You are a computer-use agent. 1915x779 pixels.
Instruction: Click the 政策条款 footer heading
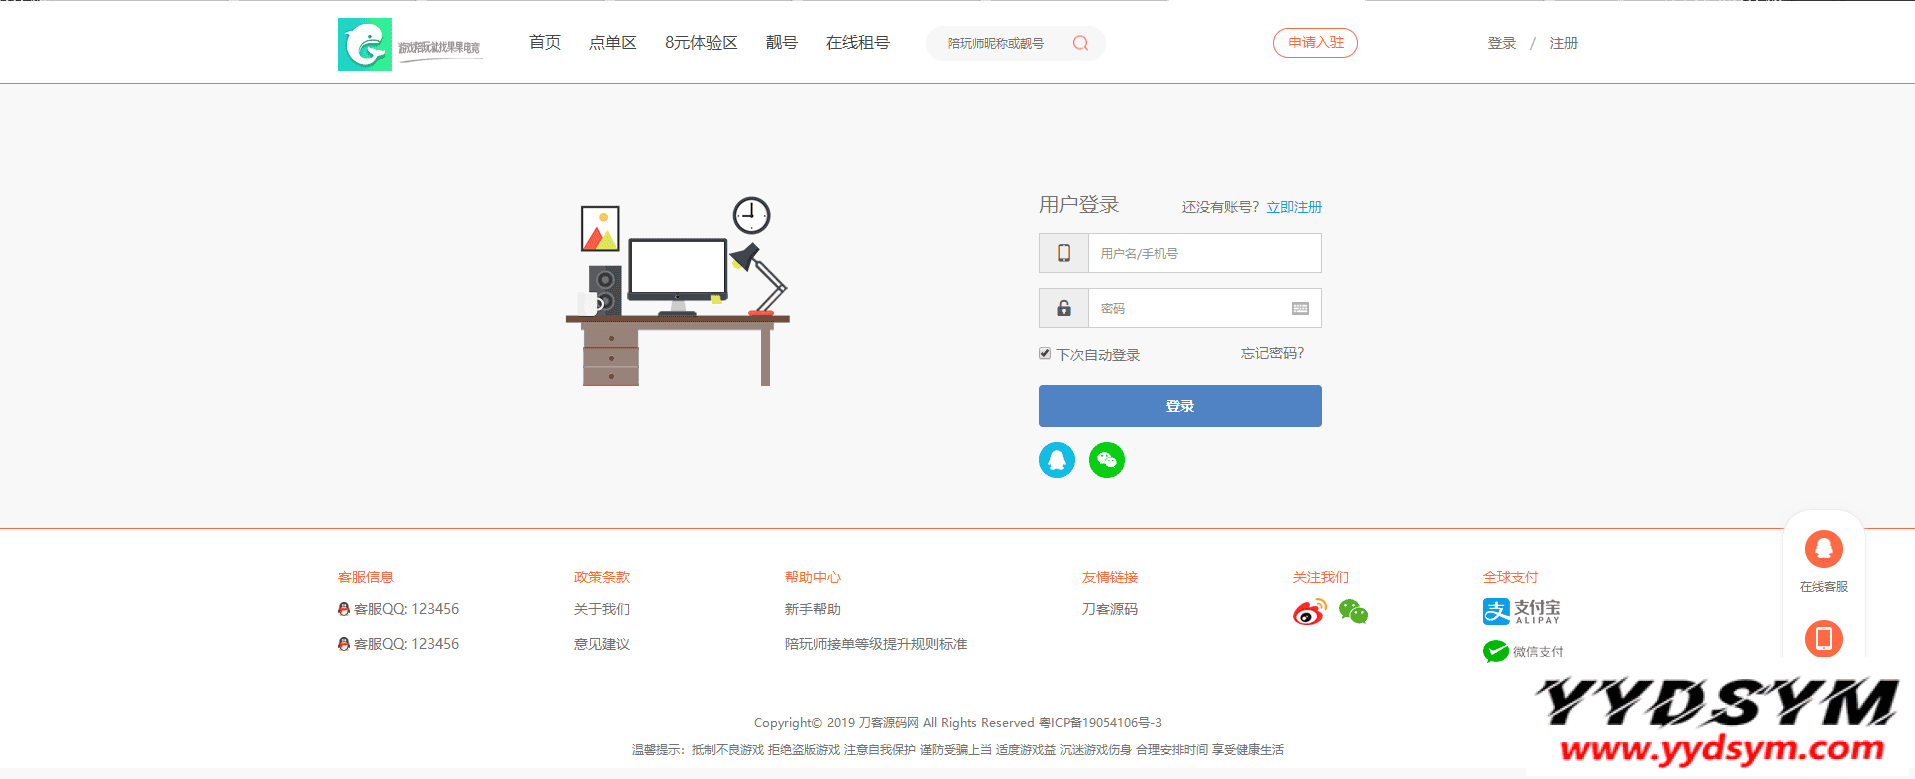pos(602,577)
